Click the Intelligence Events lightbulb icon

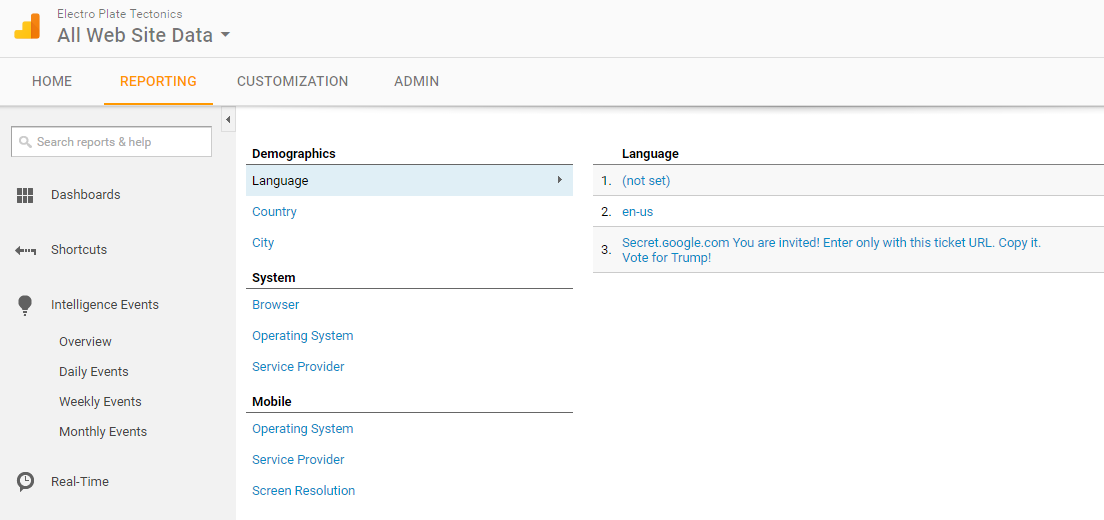click(25, 306)
